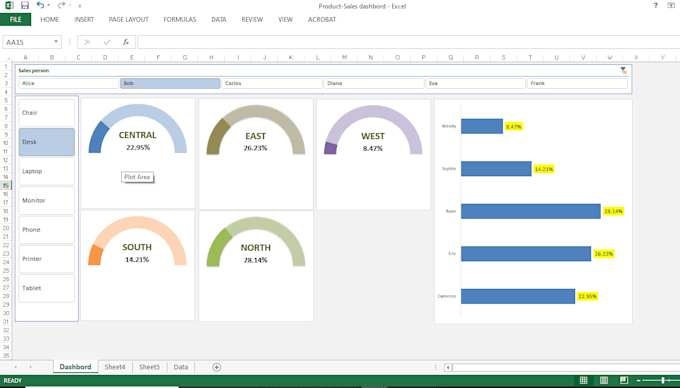This screenshot has width=680, height=388.
Task: Open the PAGE LAYOUT tab
Action: 128,20
